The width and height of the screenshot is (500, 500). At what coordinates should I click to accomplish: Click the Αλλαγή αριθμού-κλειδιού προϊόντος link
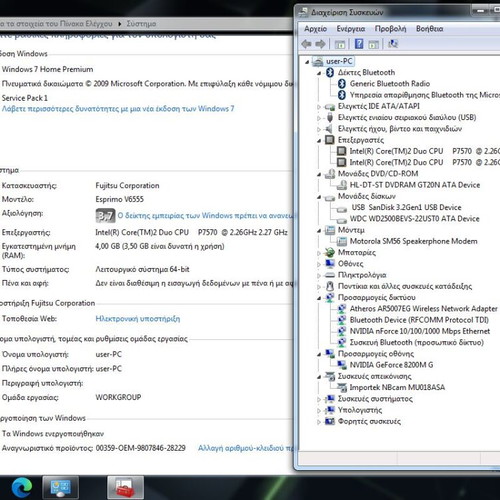246,448
